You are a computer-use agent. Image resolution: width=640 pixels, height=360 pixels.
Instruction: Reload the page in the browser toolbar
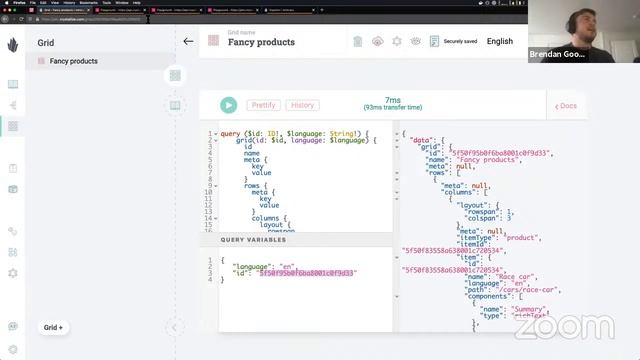click(21, 19)
